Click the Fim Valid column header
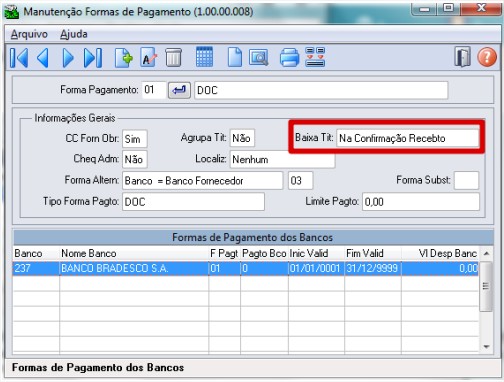The width and height of the screenshot is (504, 382). point(373,253)
